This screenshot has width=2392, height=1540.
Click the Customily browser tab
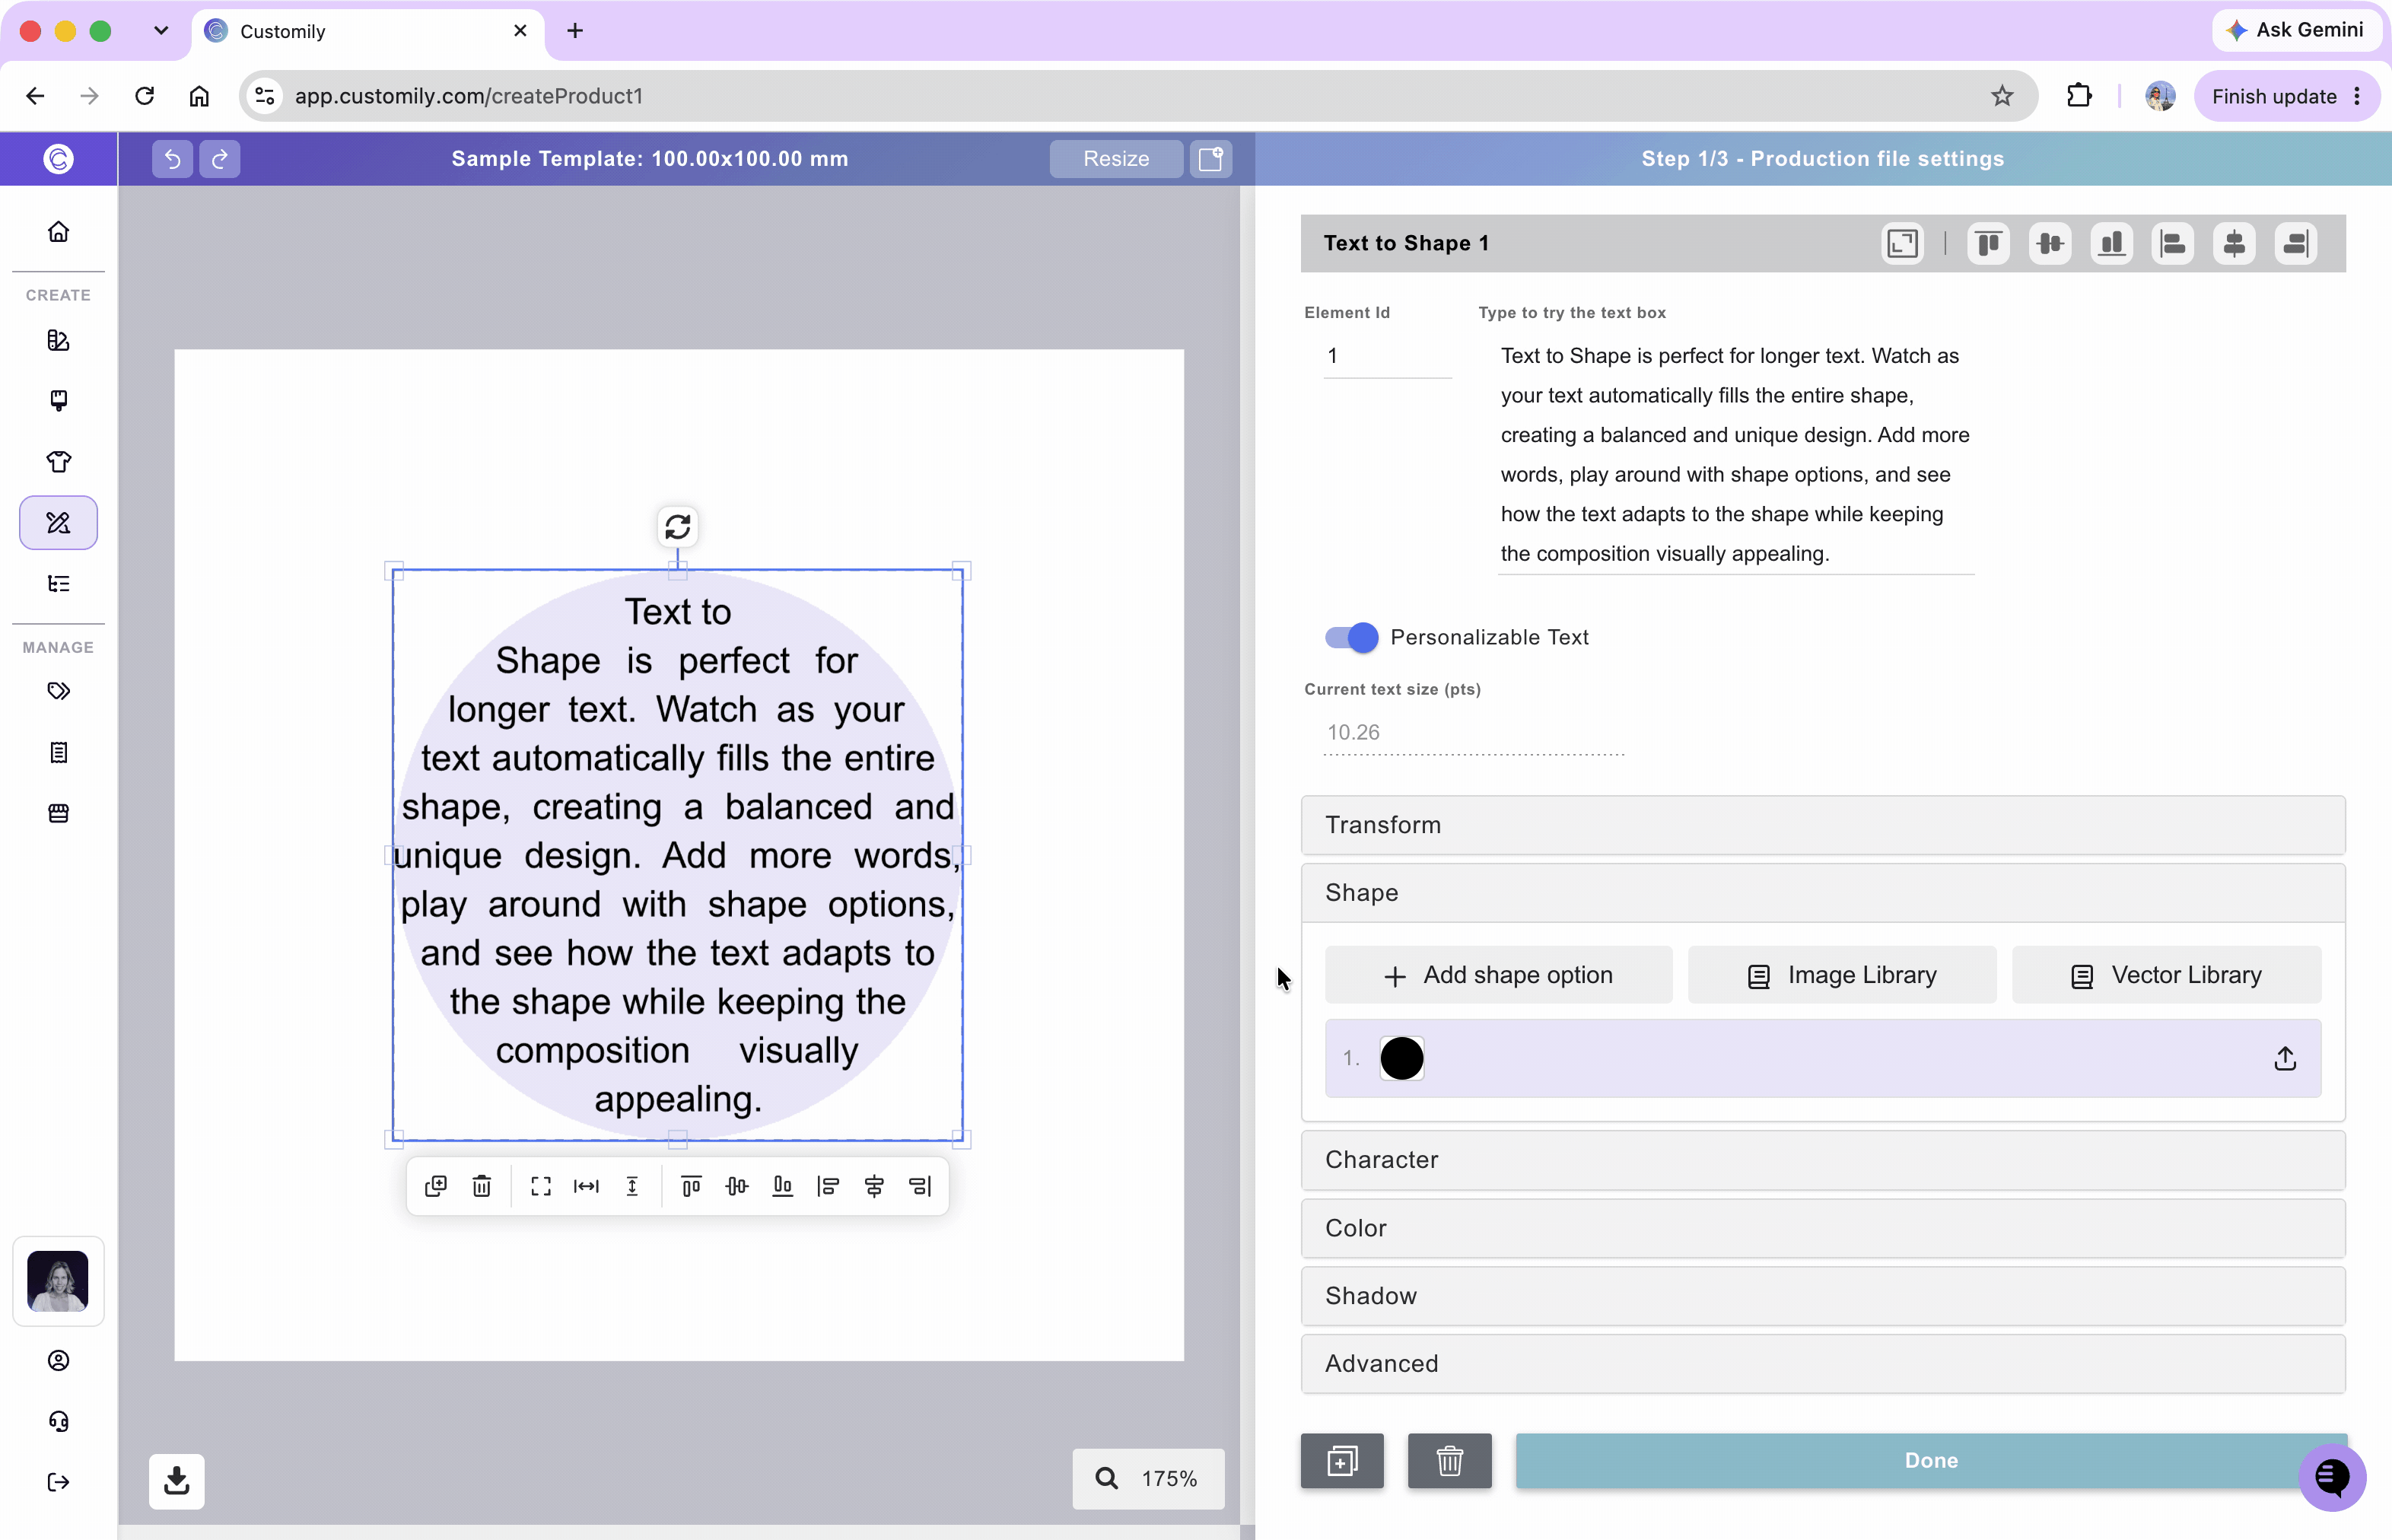(x=367, y=31)
